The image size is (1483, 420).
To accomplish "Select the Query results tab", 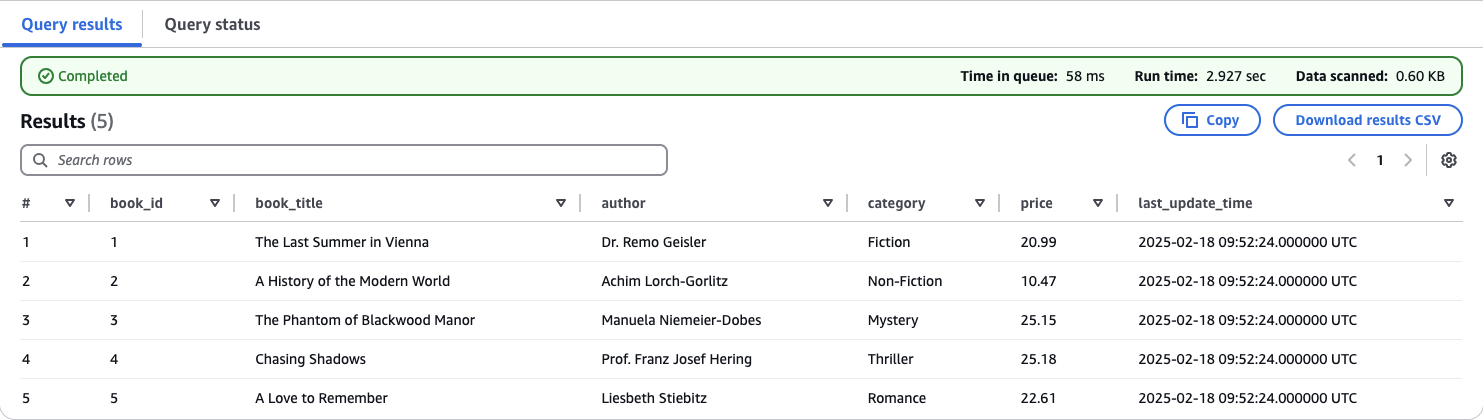I will coord(72,24).
